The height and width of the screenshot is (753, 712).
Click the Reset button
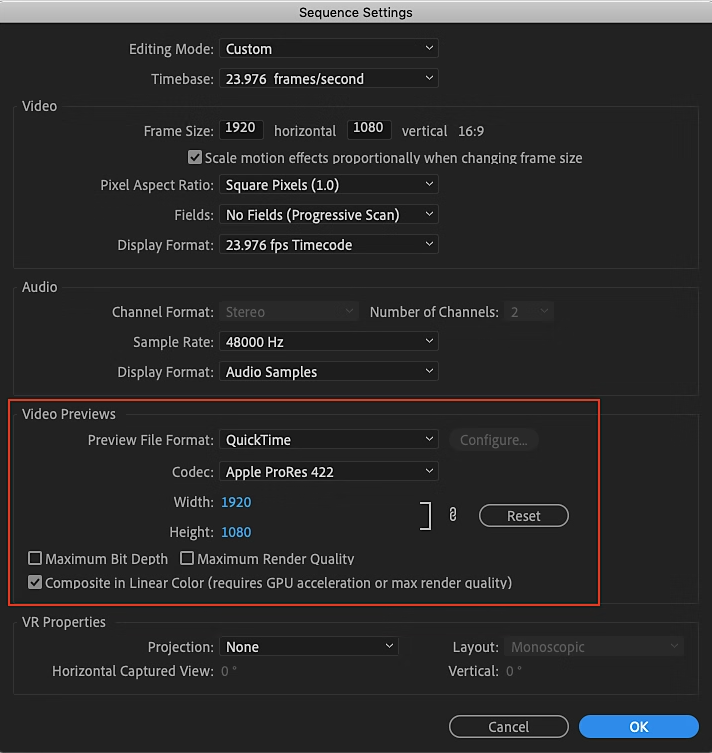pyautogui.click(x=523, y=516)
